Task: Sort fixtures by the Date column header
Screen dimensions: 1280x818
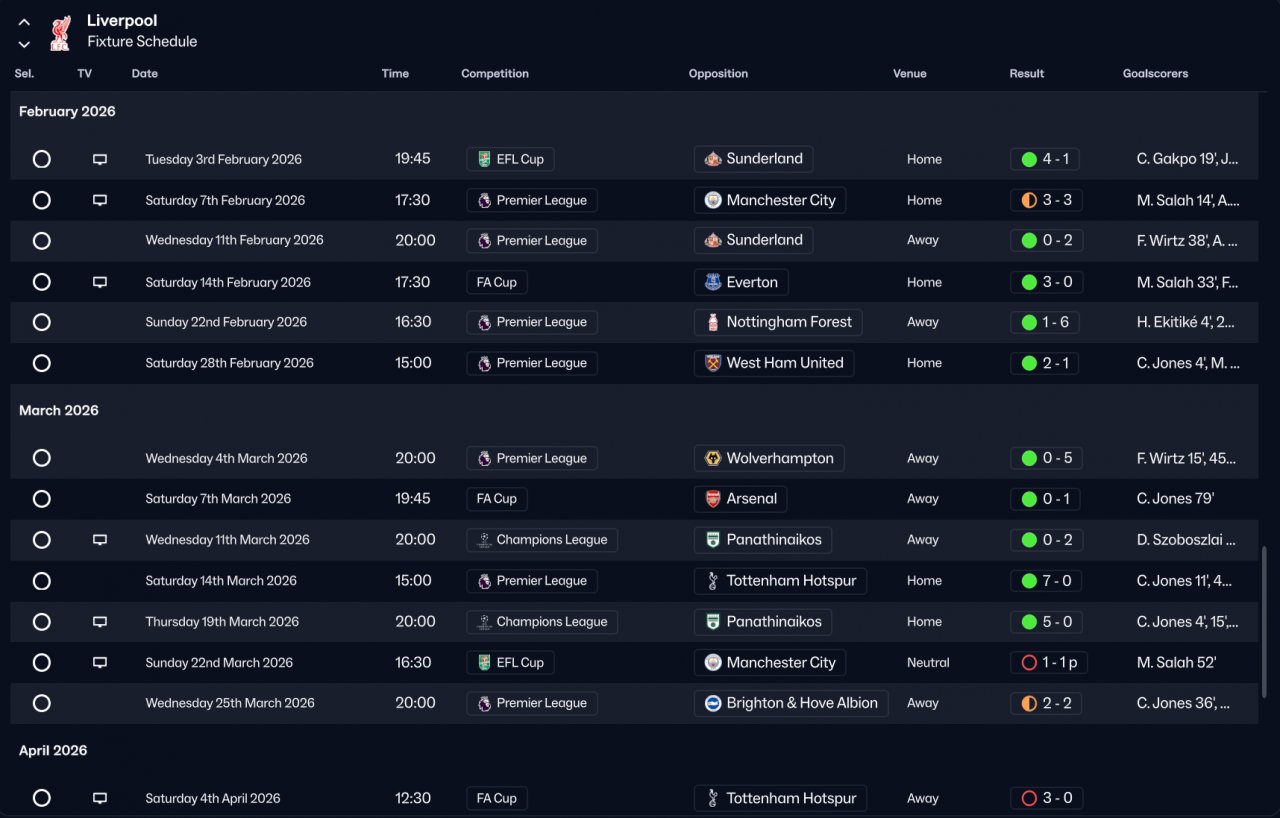Action: 145,74
